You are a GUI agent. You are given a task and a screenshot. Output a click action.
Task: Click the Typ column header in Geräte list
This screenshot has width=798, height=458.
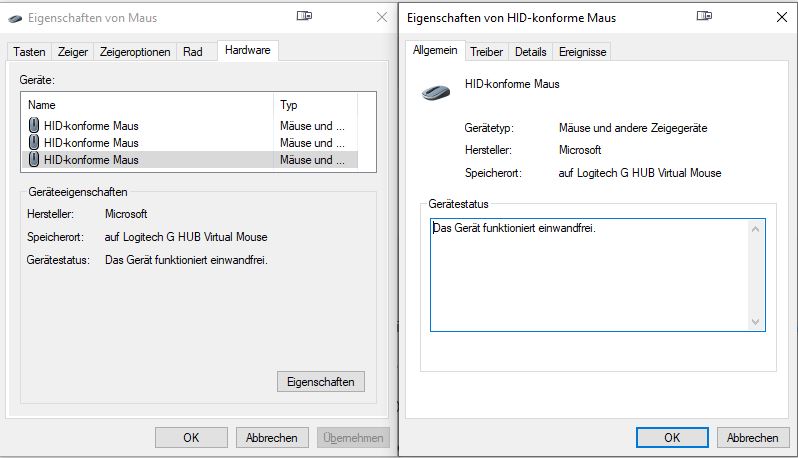point(316,105)
